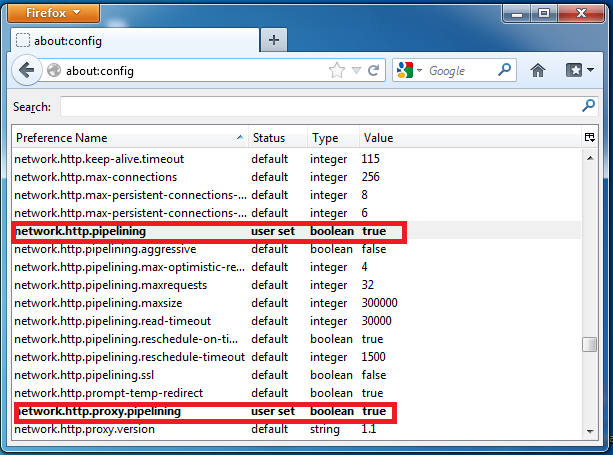This screenshot has height=455, width=613.
Task: Bookmark this page with the star icon
Action: [x=337, y=71]
